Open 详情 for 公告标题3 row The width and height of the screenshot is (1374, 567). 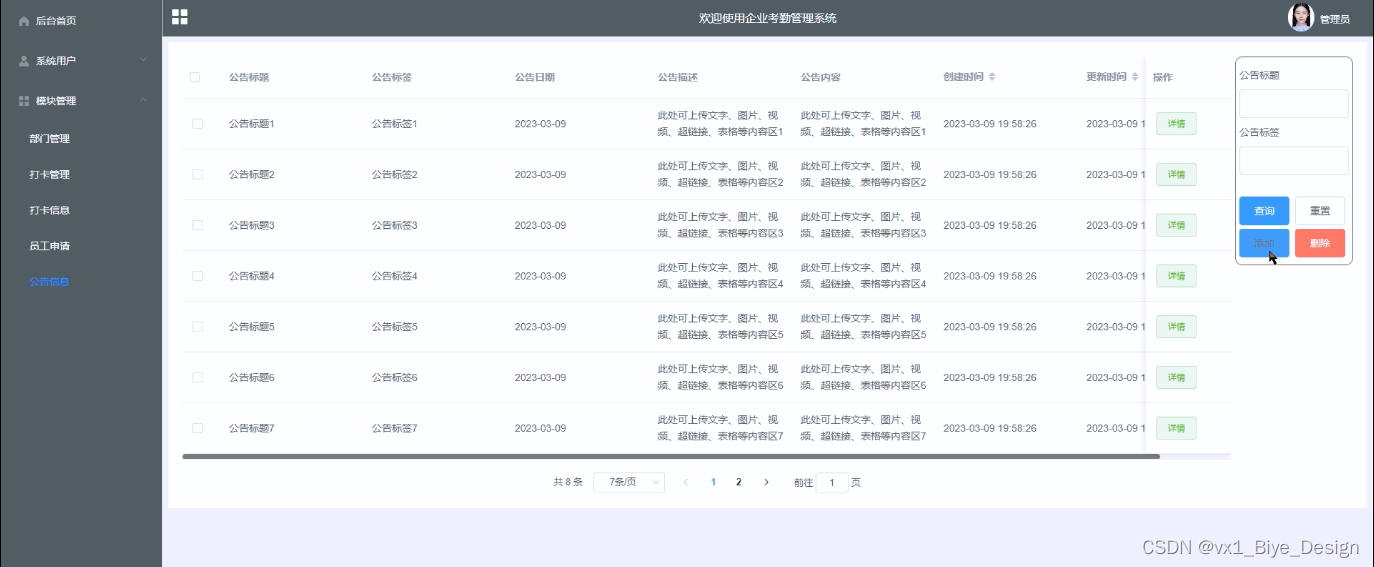[x=1176, y=225]
